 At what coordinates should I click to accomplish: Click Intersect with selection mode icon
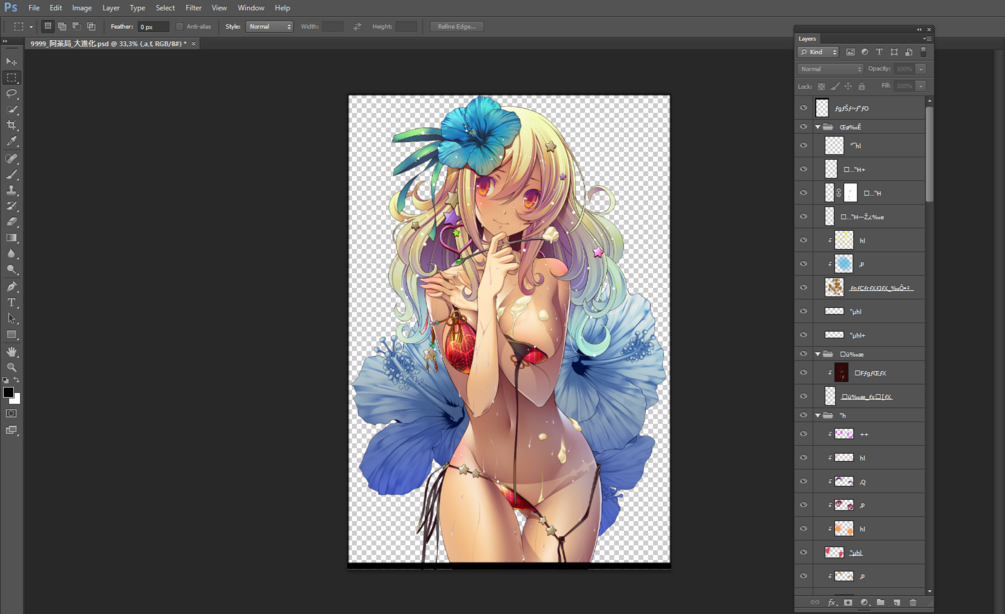click(91, 26)
